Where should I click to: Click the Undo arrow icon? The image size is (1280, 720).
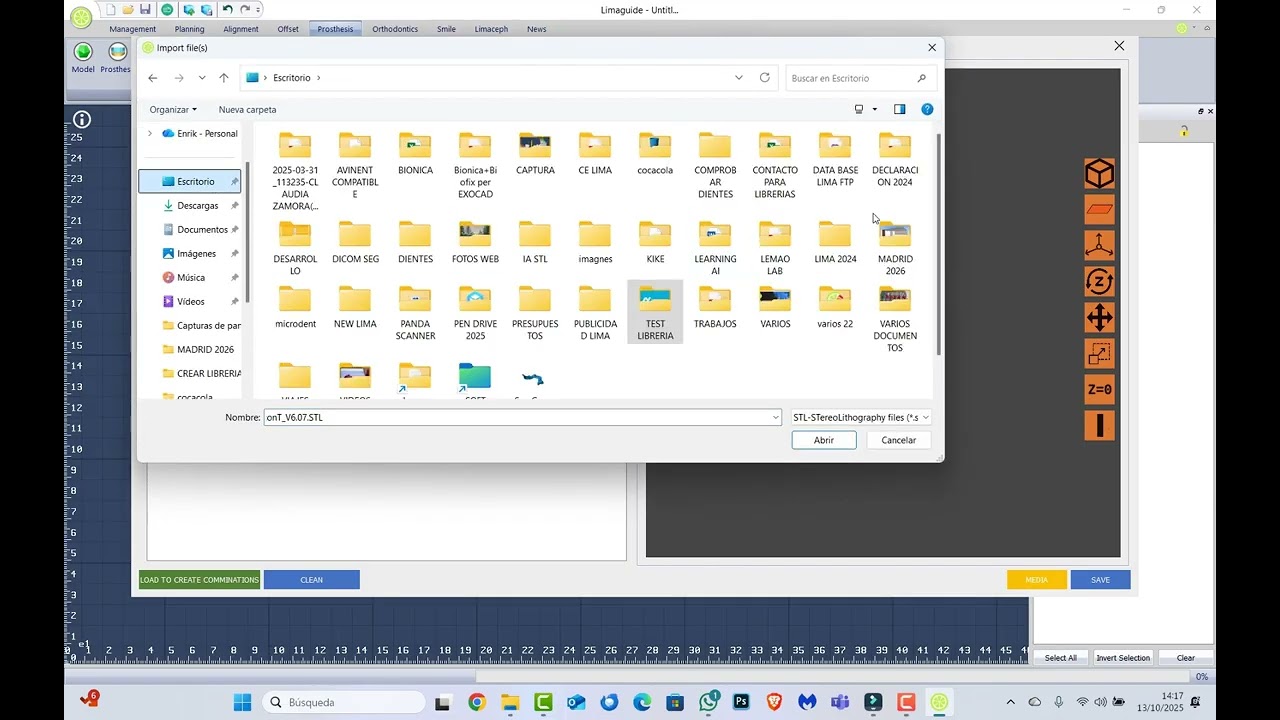(227, 9)
